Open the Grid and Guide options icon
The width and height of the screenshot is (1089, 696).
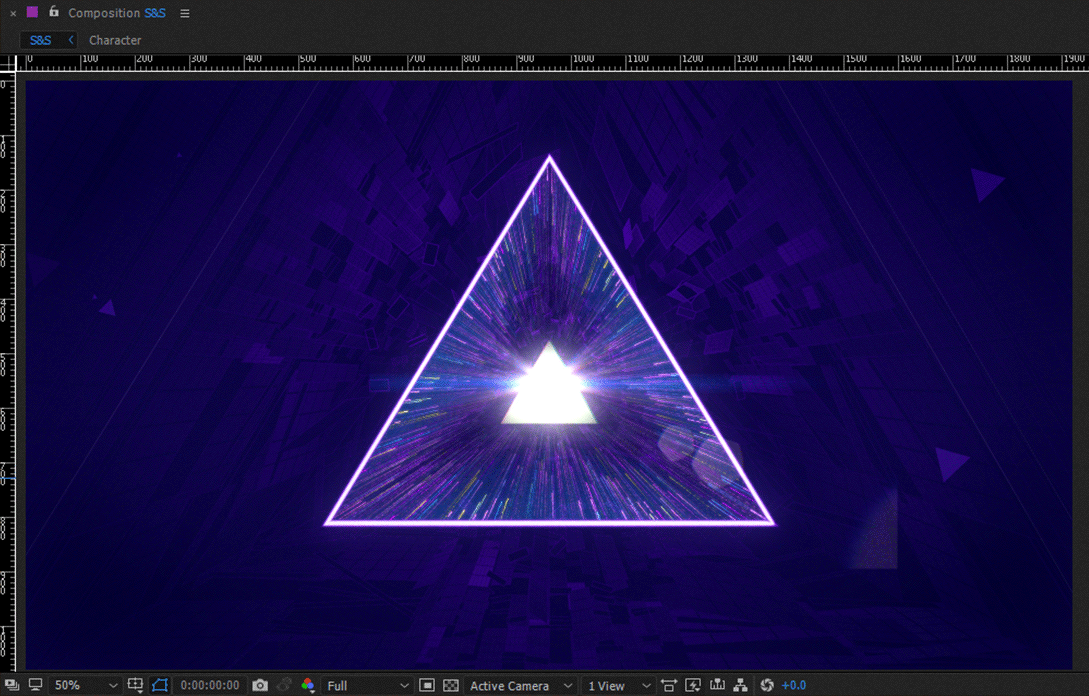[135, 685]
